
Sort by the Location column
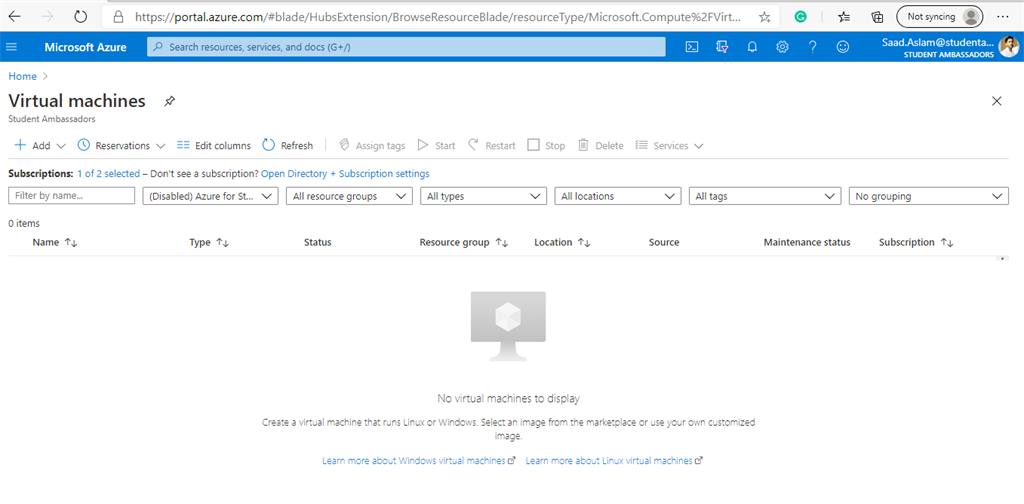(562, 242)
